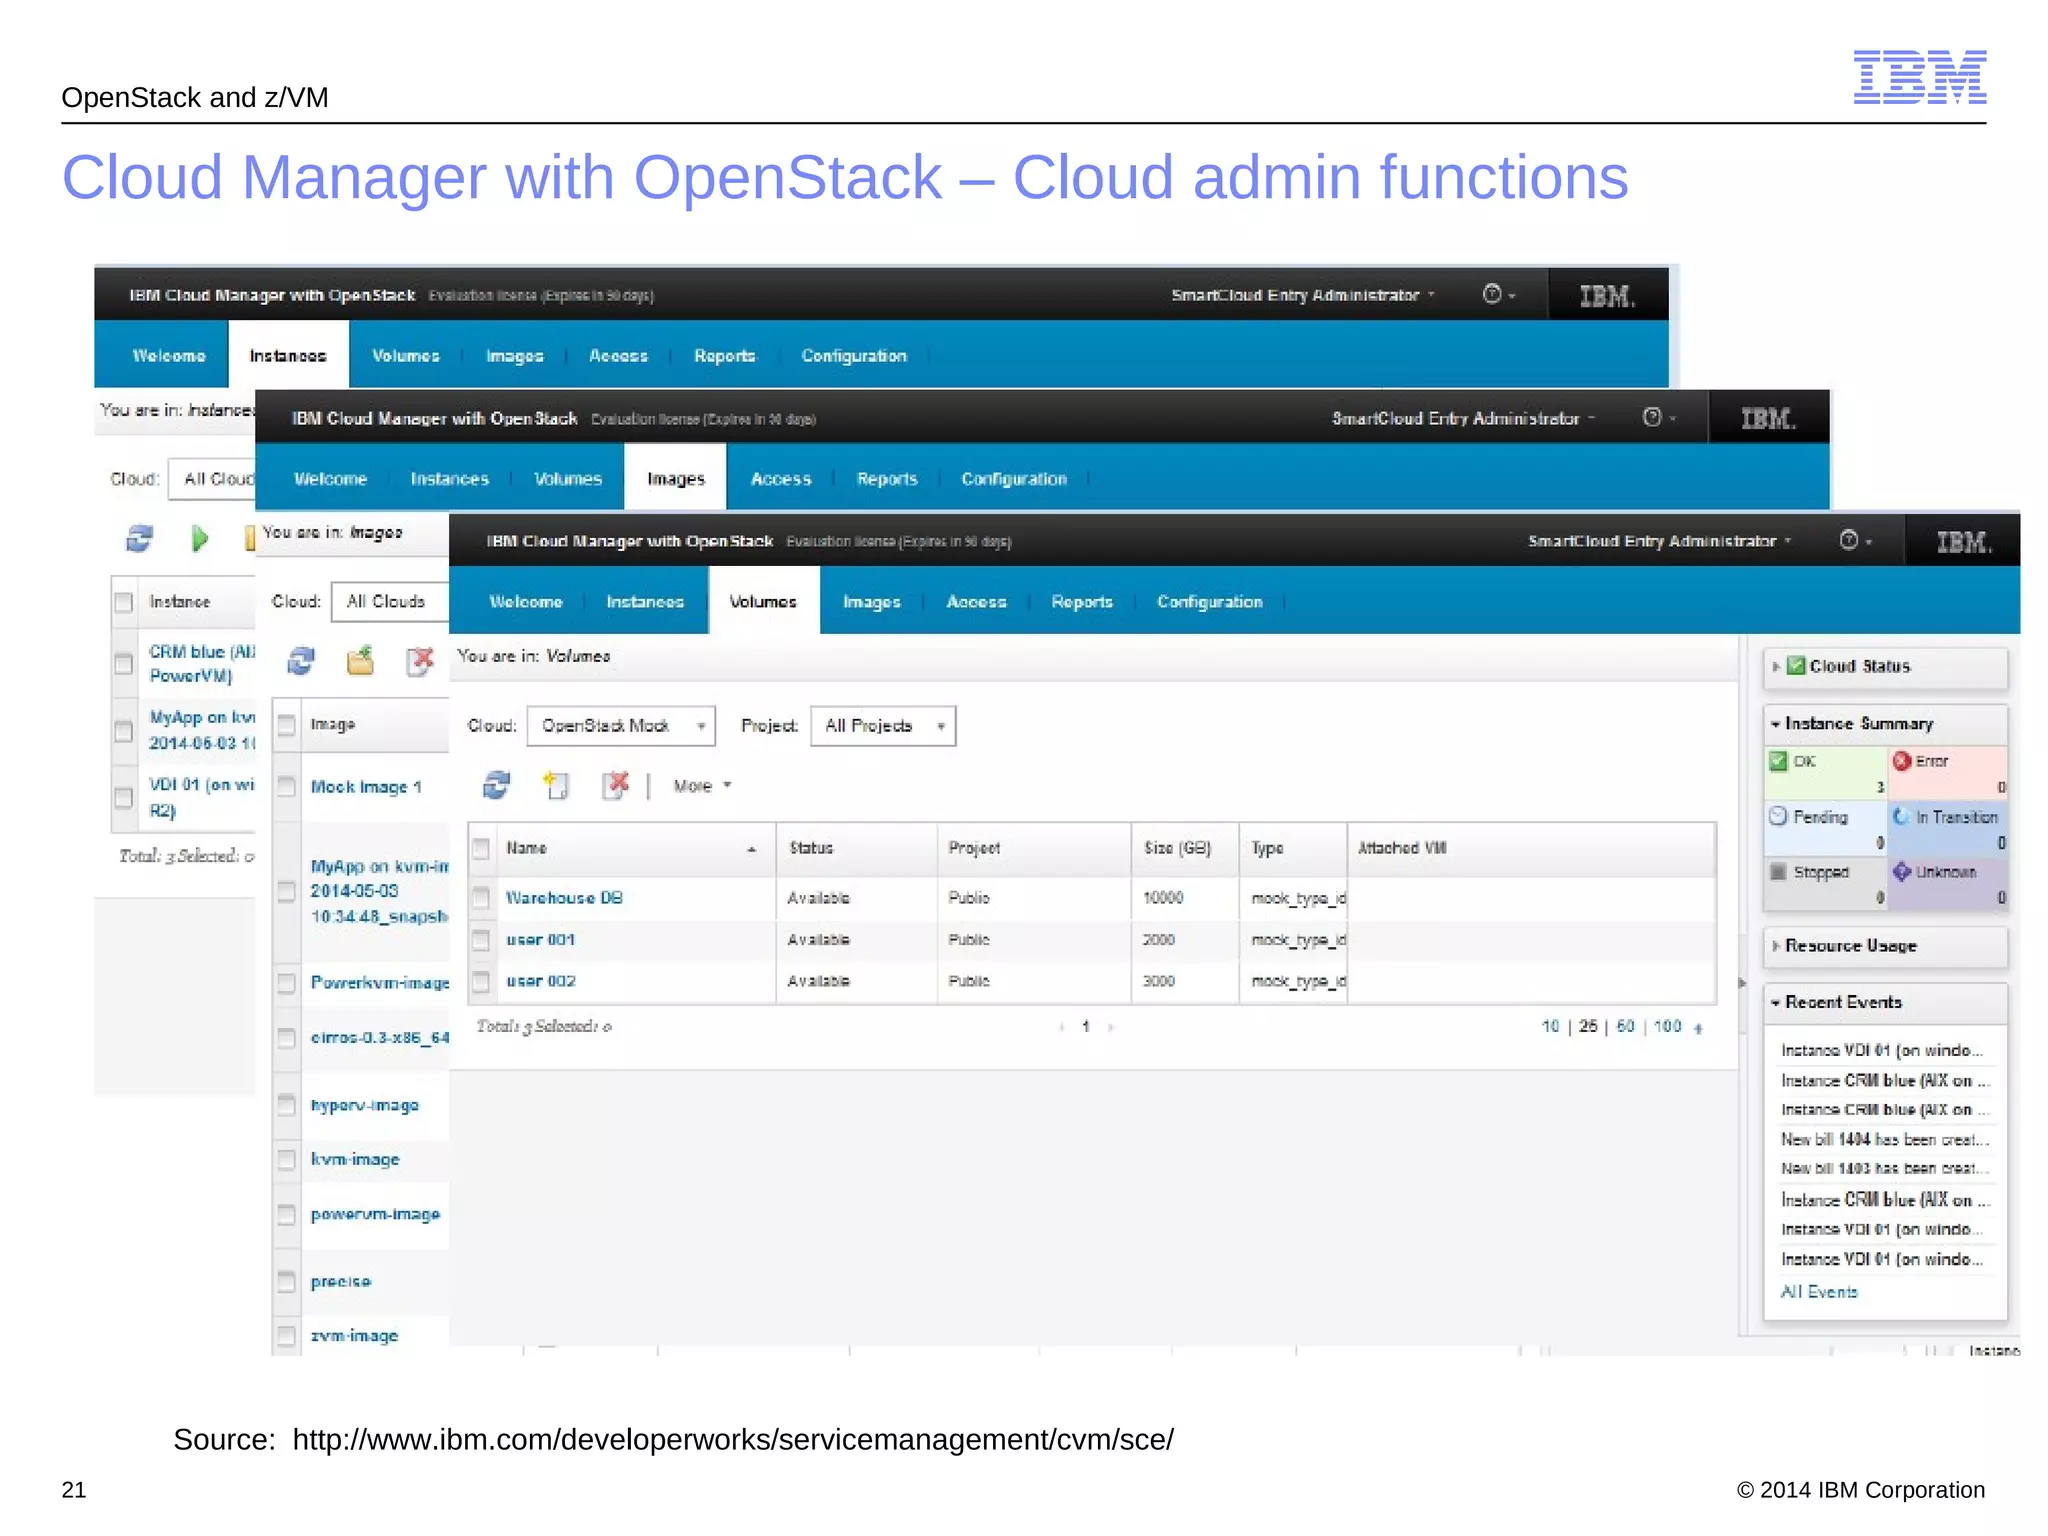2048x1536 pixels.
Task: Open SmartCloud Entry Administrator menu in Volumes window
Action: point(1659,541)
